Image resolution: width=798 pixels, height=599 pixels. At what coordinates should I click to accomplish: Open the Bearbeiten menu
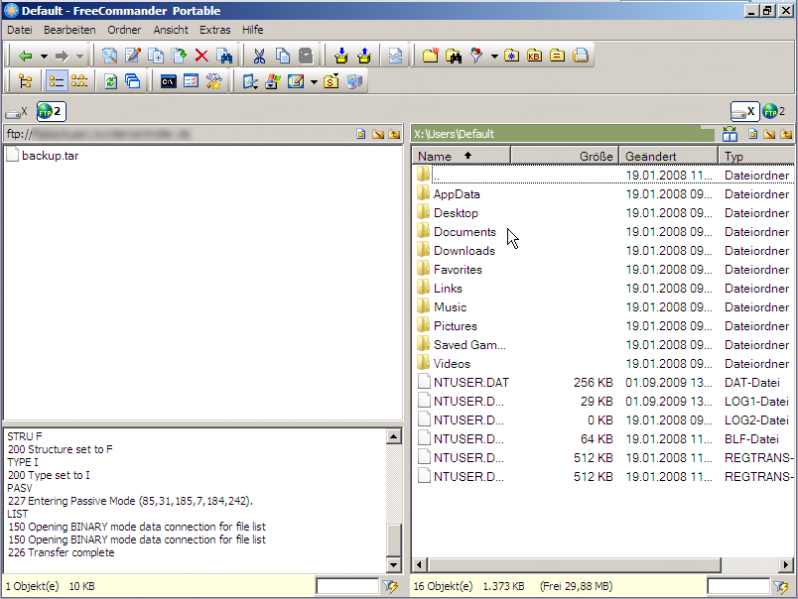coord(70,30)
